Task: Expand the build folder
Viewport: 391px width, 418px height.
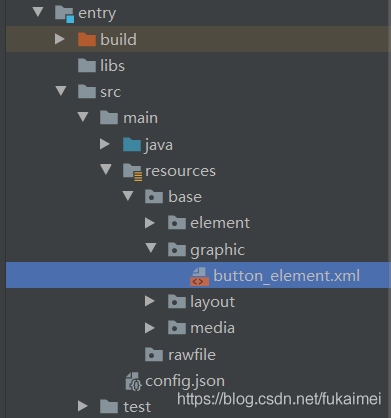Action: coord(60,39)
